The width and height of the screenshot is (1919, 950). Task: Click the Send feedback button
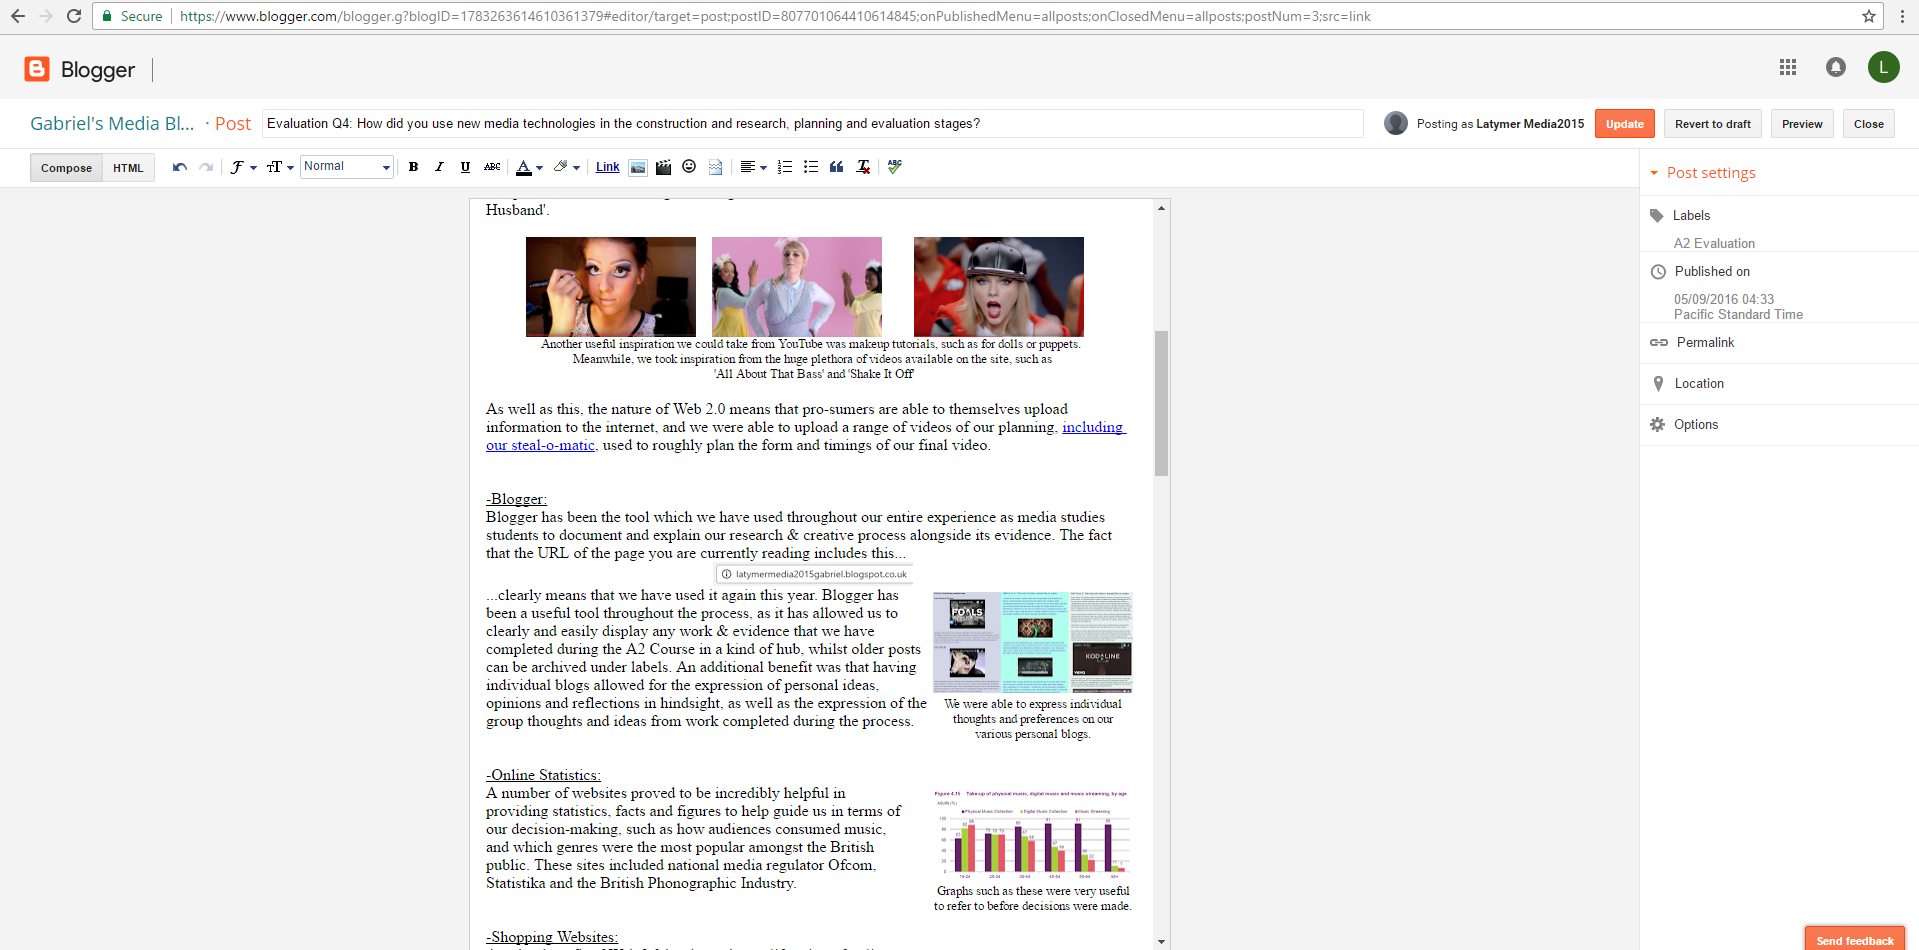pyautogui.click(x=1855, y=939)
